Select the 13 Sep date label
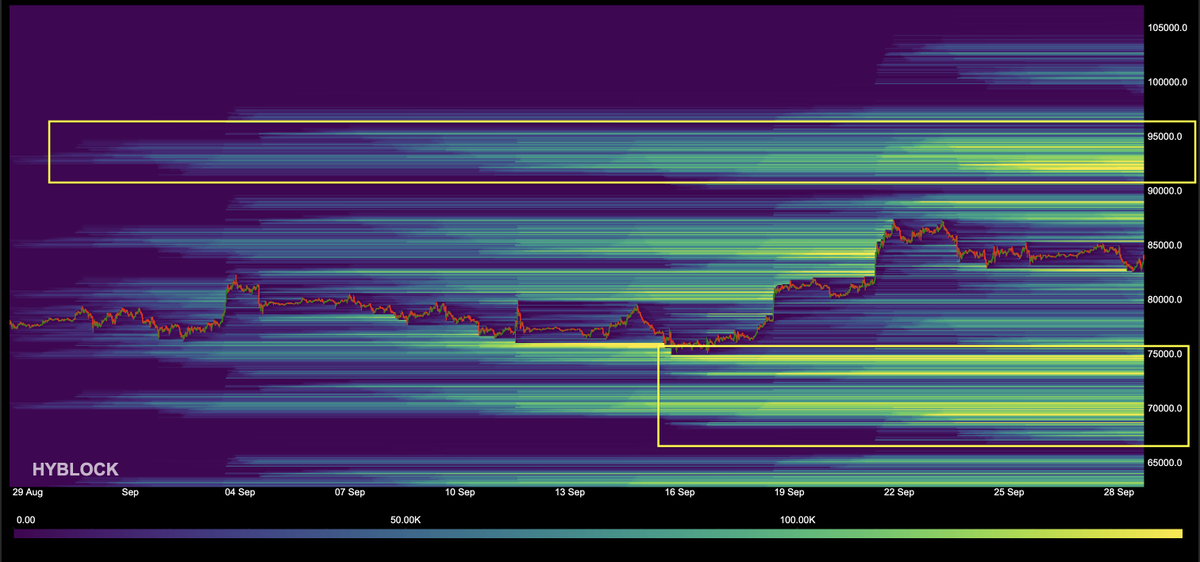 click(x=569, y=493)
